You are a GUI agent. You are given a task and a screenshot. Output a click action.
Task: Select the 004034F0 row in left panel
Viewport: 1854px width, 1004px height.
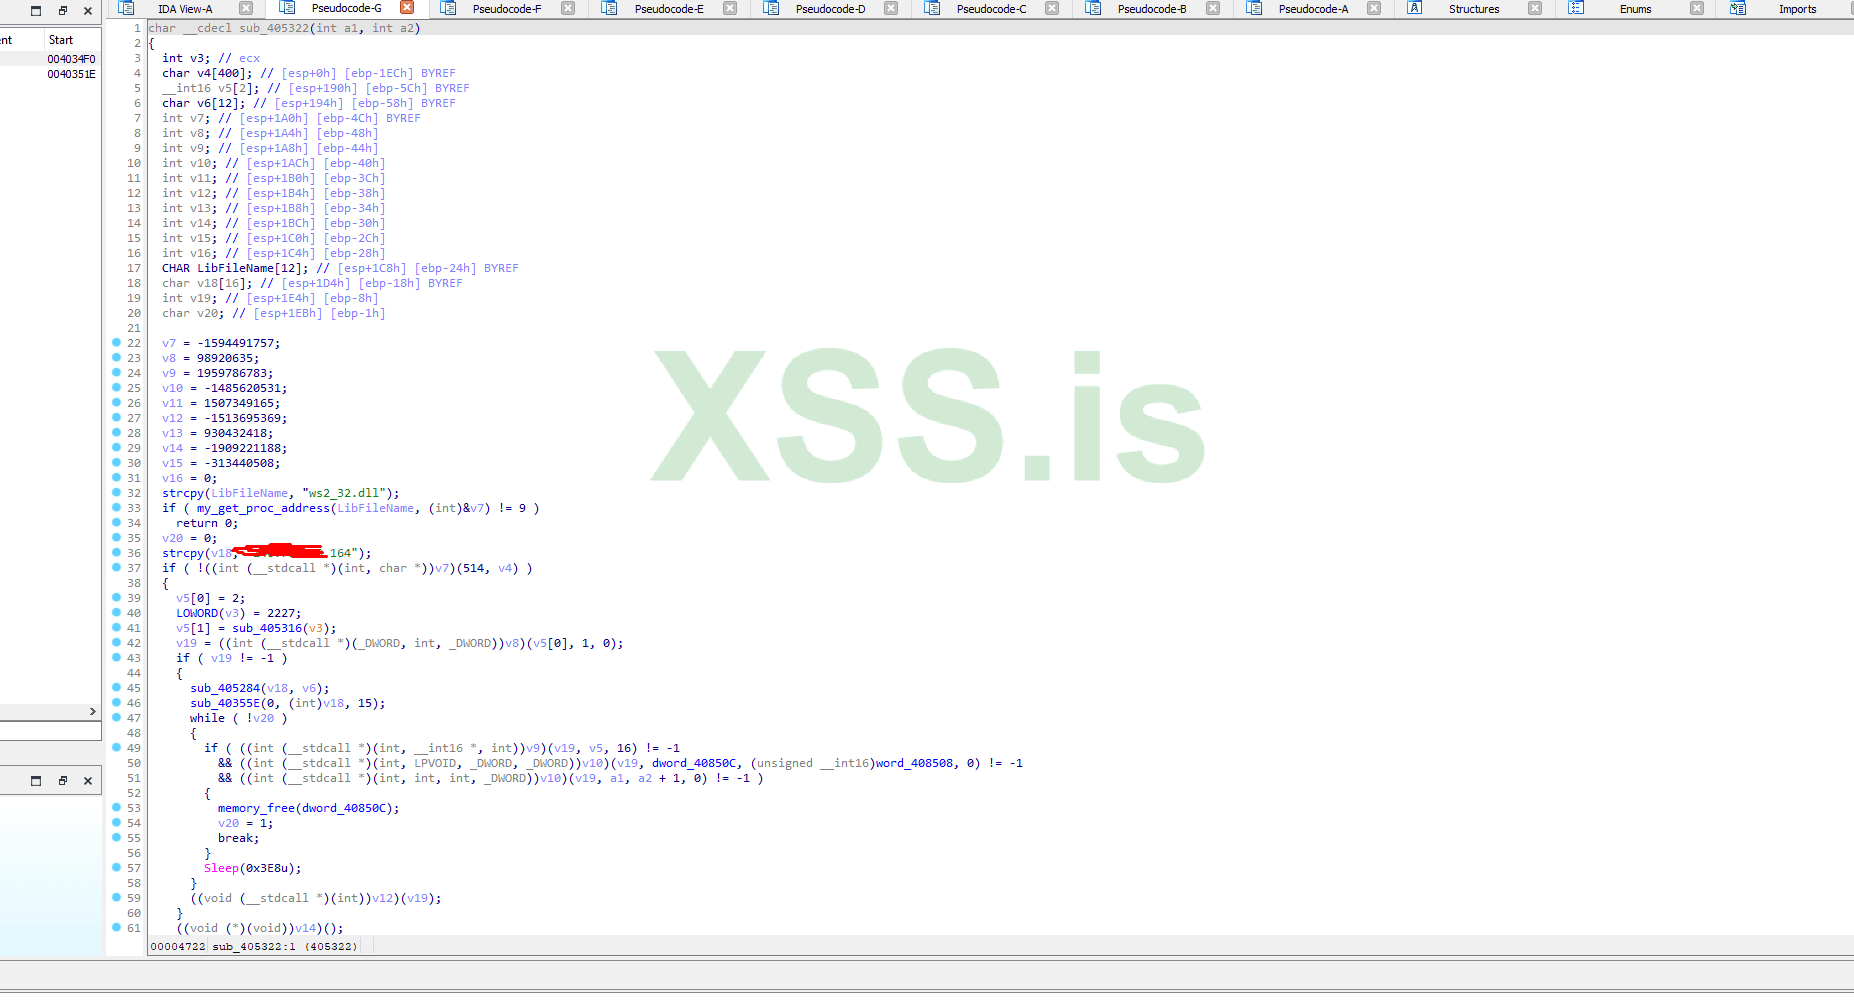(x=50, y=59)
